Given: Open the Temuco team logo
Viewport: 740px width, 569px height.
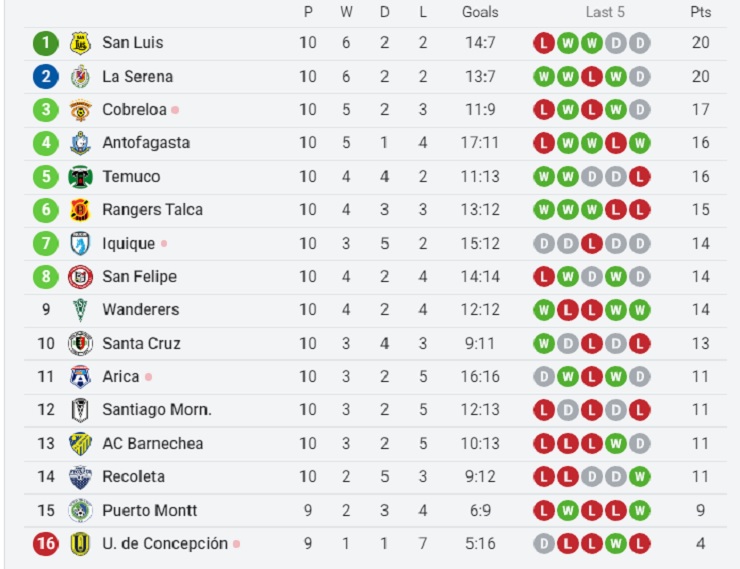Looking at the screenshot, I should pos(80,176).
